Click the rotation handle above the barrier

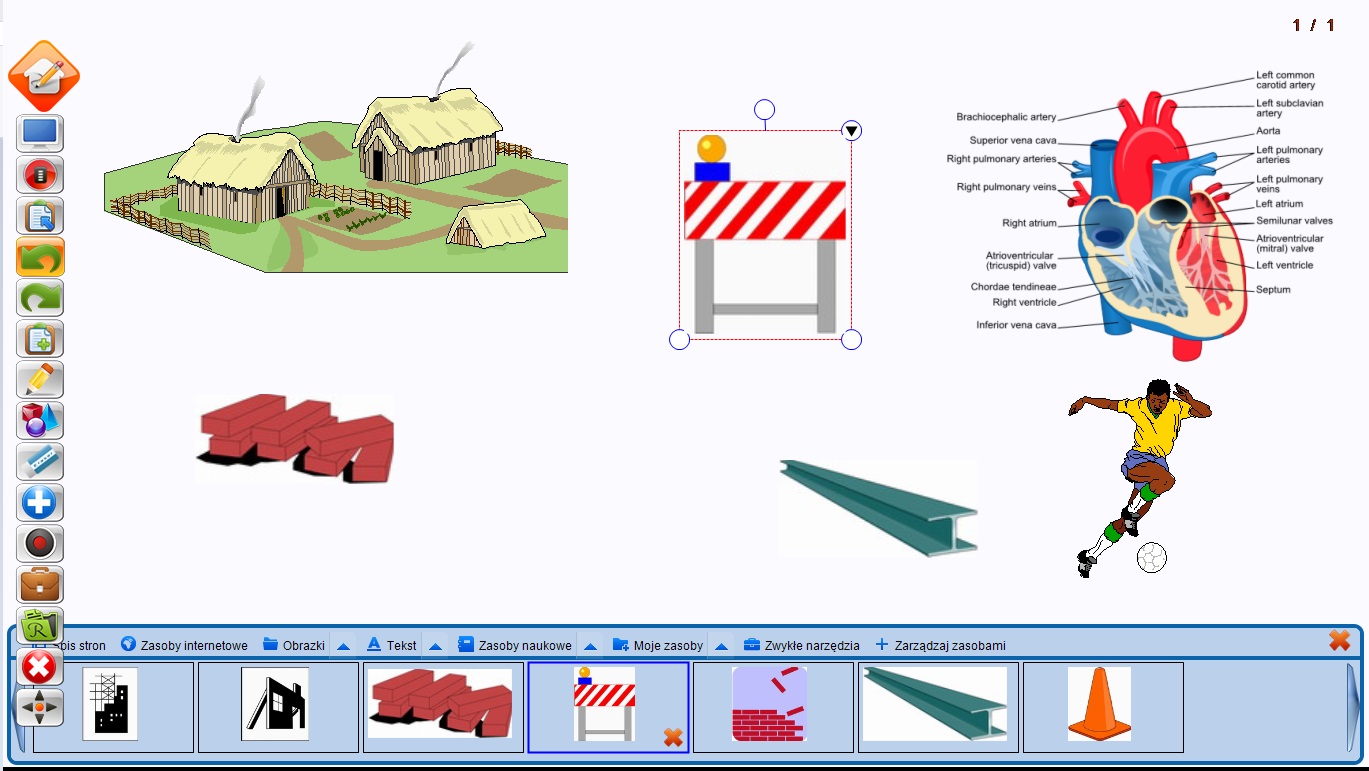[765, 109]
